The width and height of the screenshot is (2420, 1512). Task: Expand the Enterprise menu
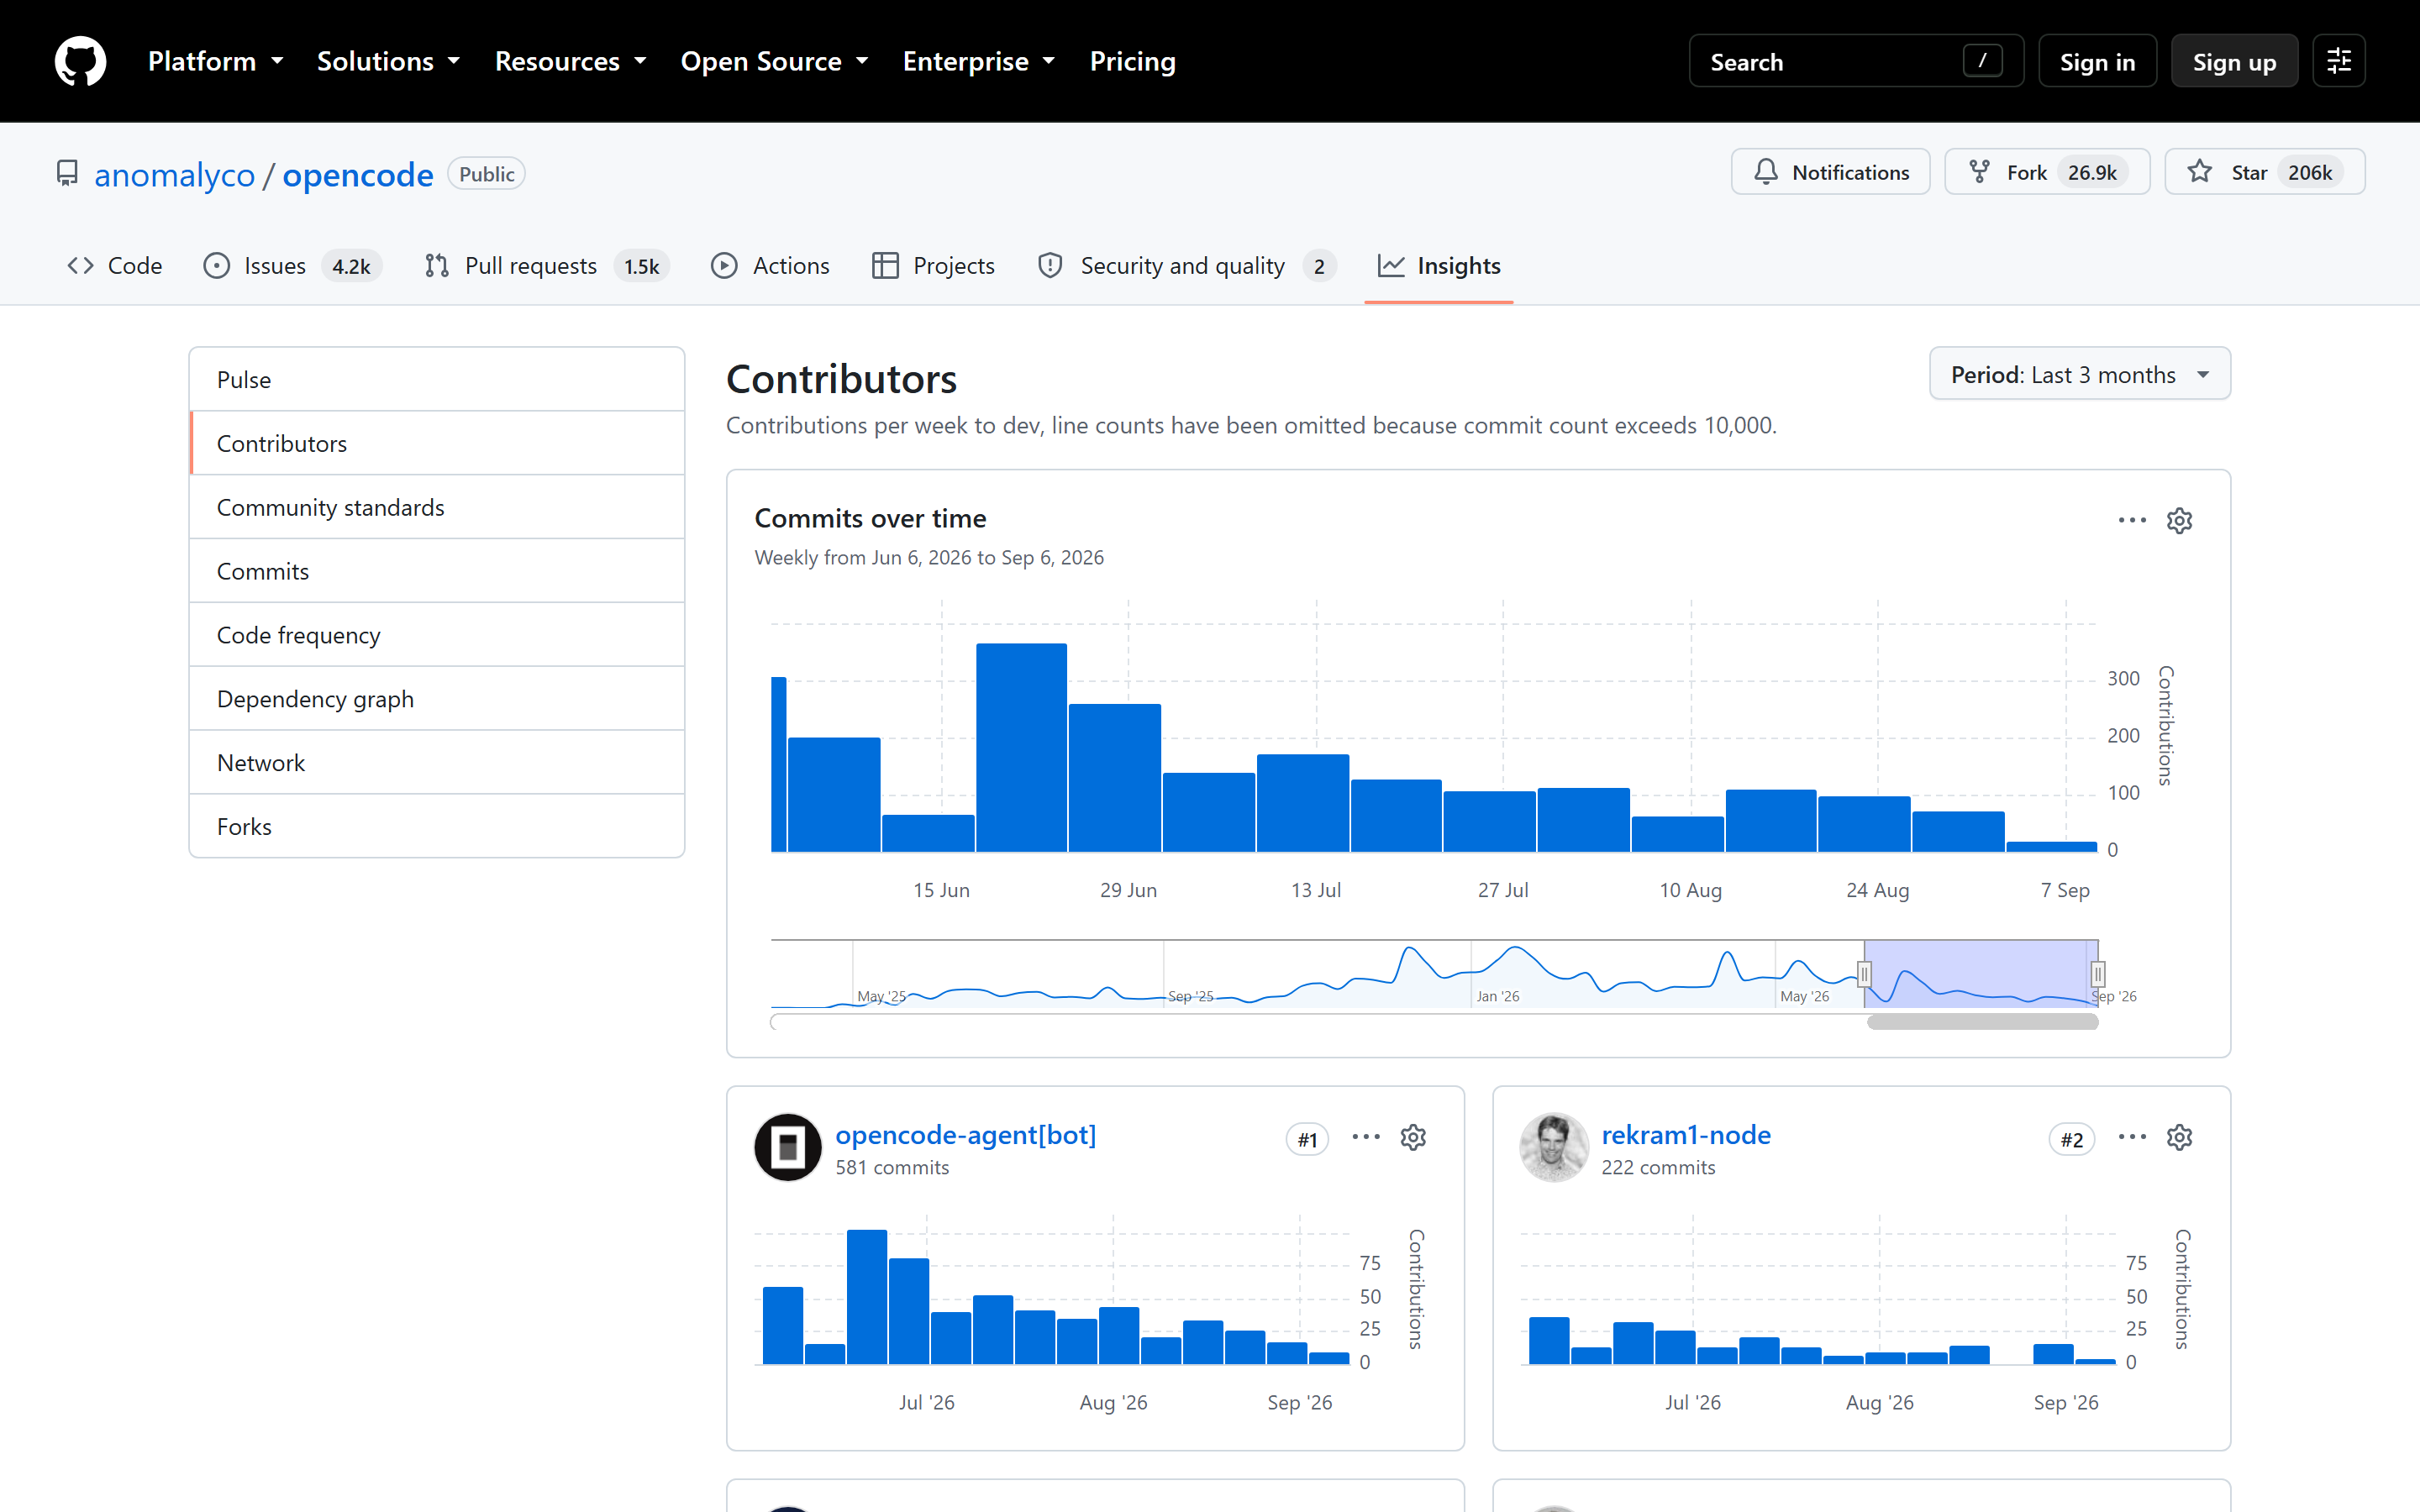[979, 61]
